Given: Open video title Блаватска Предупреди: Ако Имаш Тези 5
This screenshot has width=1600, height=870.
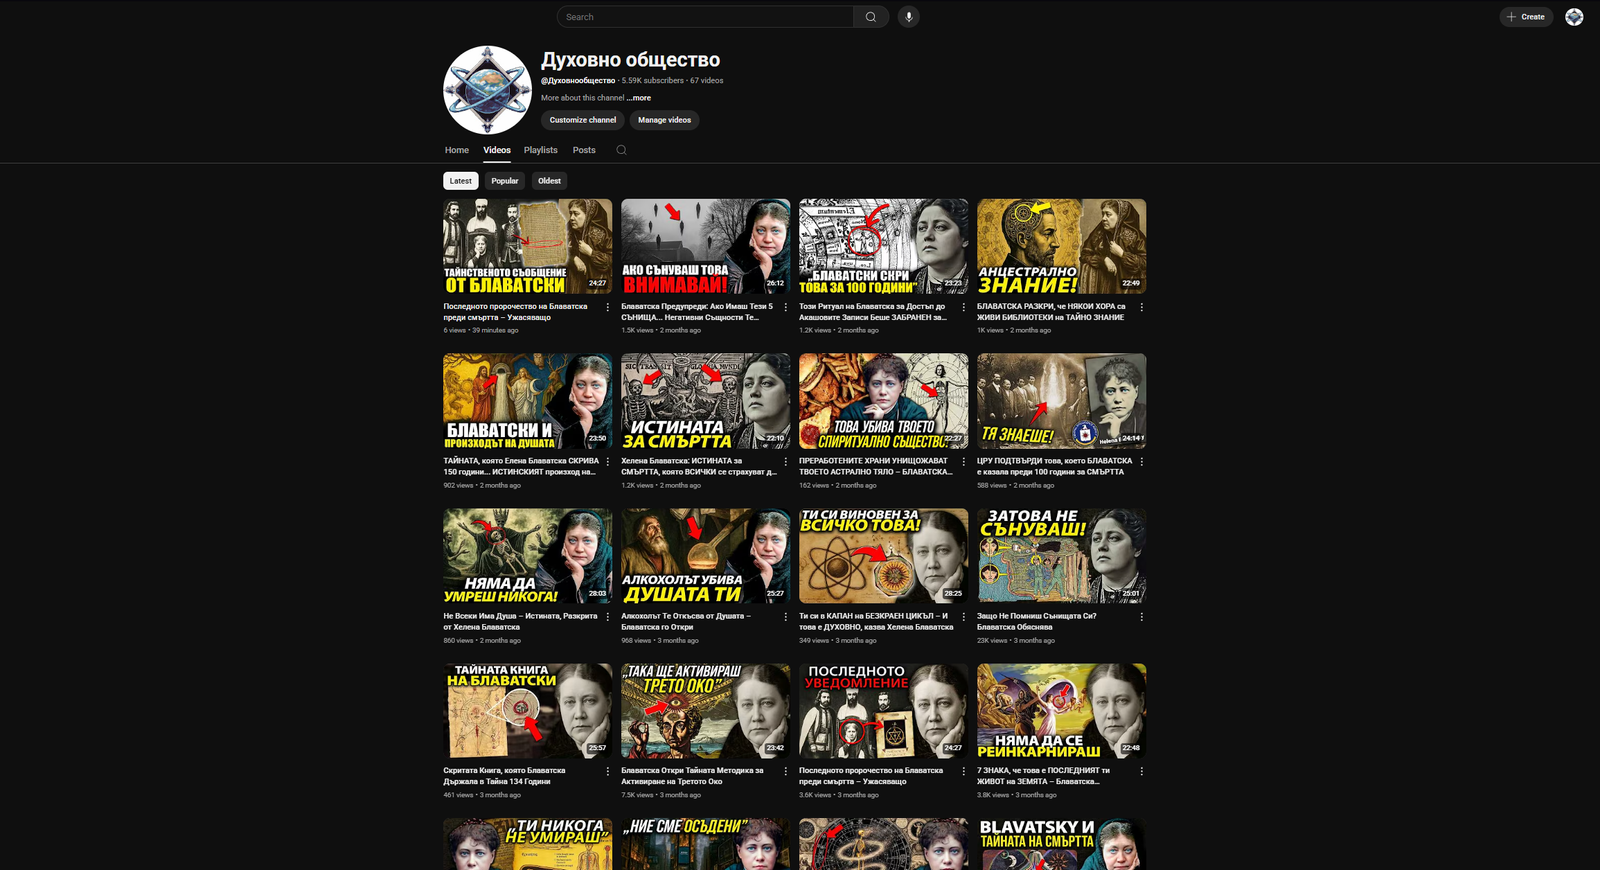Looking at the screenshot, I should [x=697, y=312].
